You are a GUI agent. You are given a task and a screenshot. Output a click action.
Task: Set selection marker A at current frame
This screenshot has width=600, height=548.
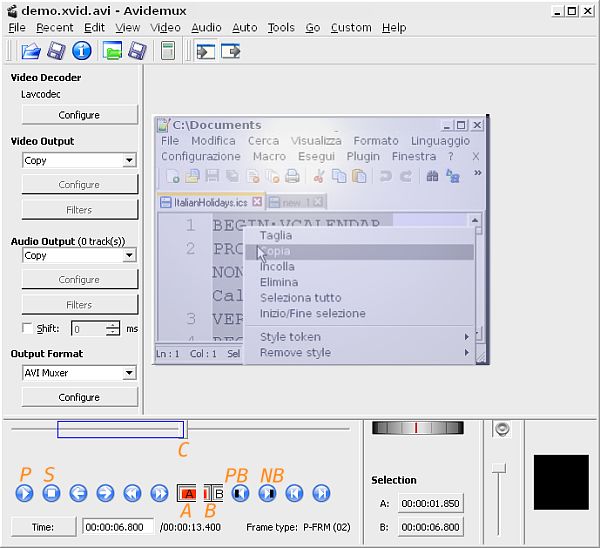tap(187, 493)
